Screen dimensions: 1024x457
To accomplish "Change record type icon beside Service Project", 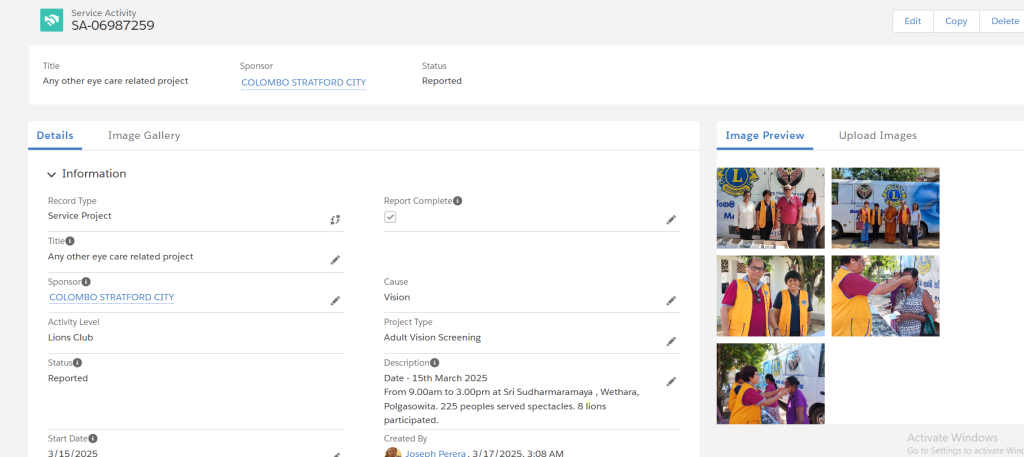I will [x=335, y=220].
